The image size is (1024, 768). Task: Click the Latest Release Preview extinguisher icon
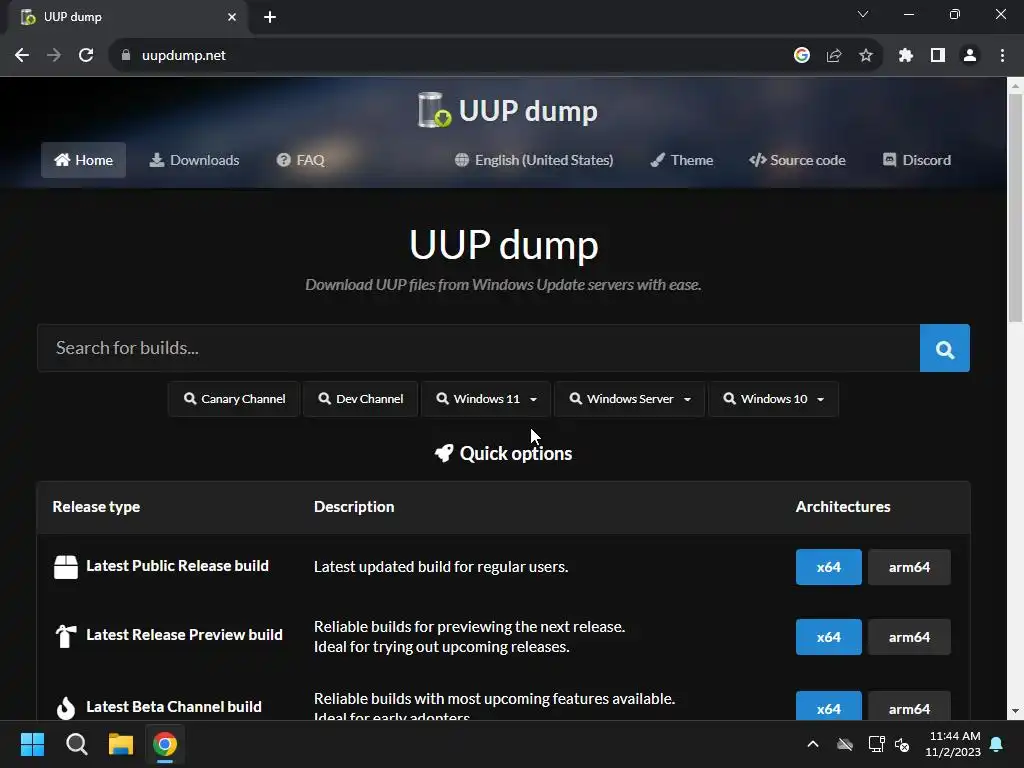coord(65,636)
